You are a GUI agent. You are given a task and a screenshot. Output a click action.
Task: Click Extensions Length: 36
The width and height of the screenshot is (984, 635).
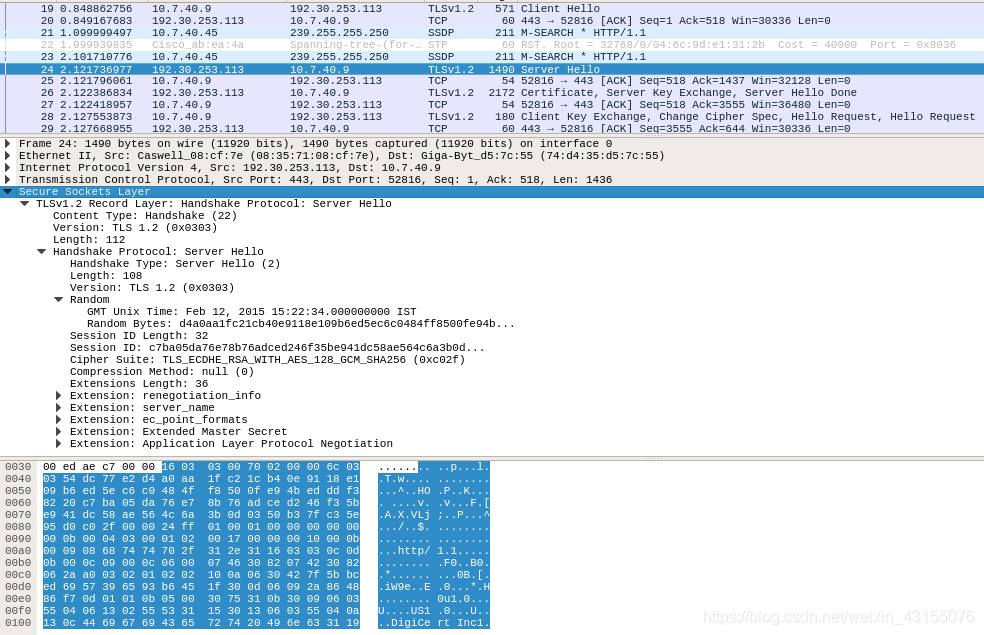click(x=139, y=383)
